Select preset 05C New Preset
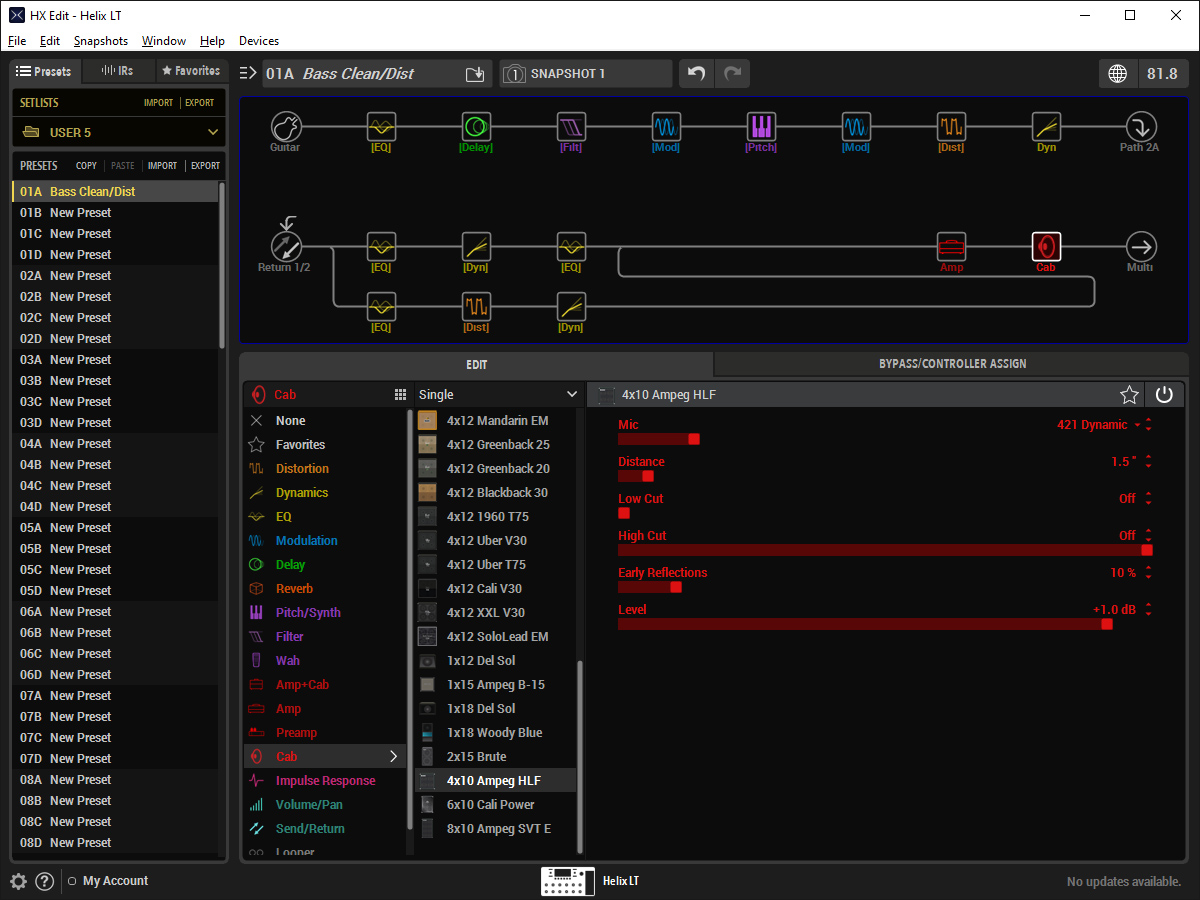Image resolution: width=1200 pixels, height=900 pixels. (115, 570)
